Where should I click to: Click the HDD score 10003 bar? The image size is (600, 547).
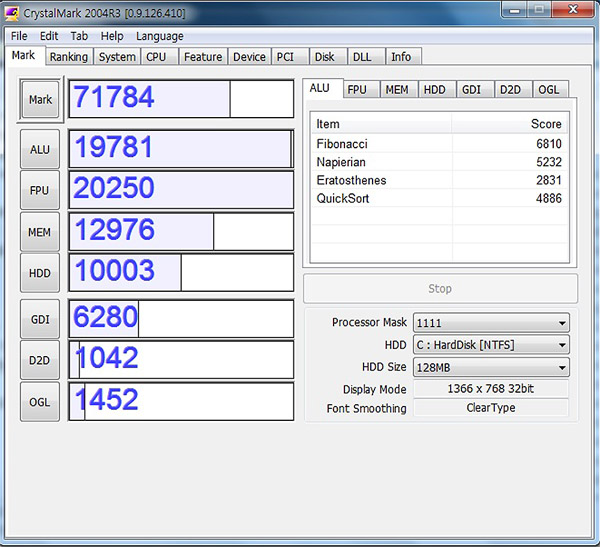point(181,273)
